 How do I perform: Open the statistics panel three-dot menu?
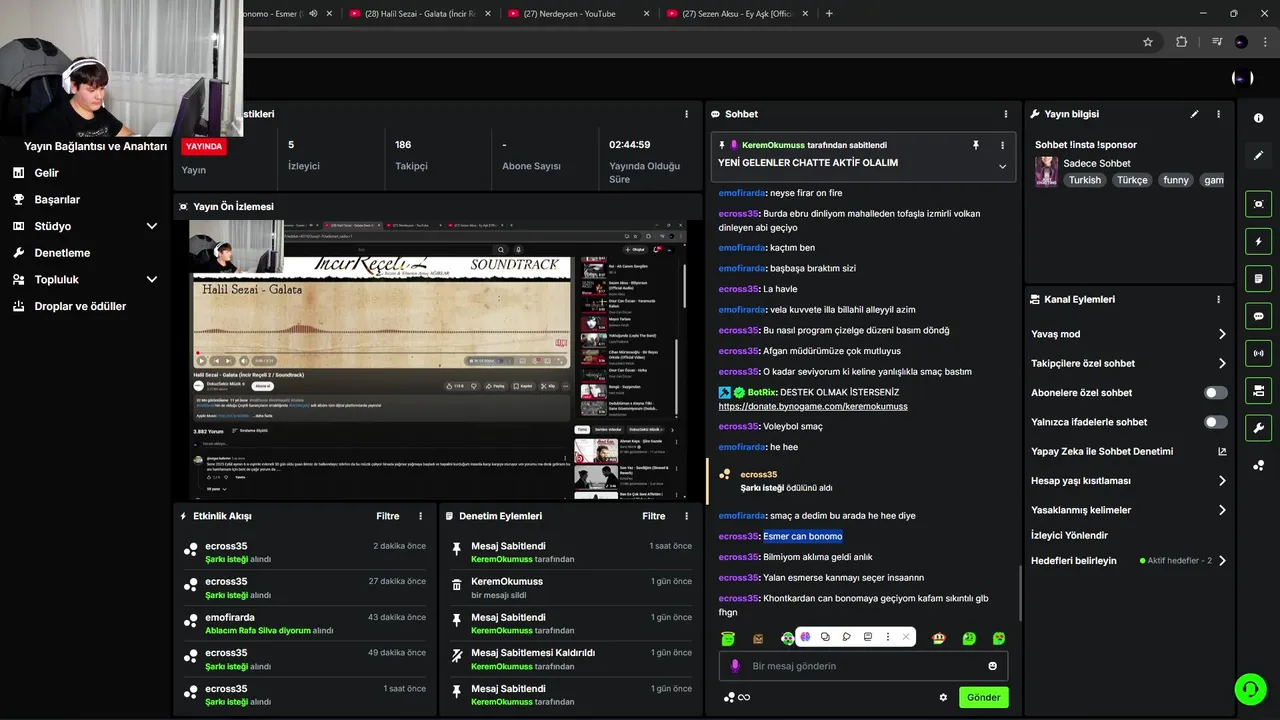[x=686, y=114]
